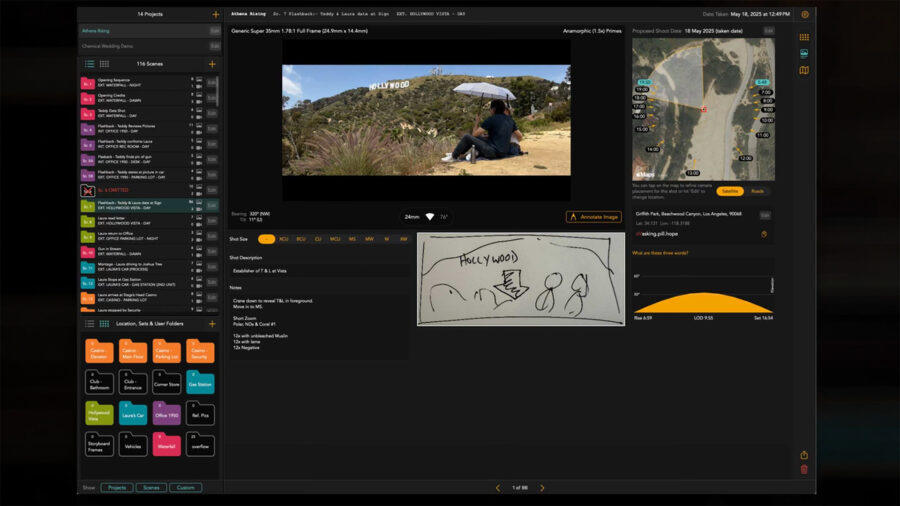
Task: Click into the Shot Description field
Action: [x=320, y=271]
